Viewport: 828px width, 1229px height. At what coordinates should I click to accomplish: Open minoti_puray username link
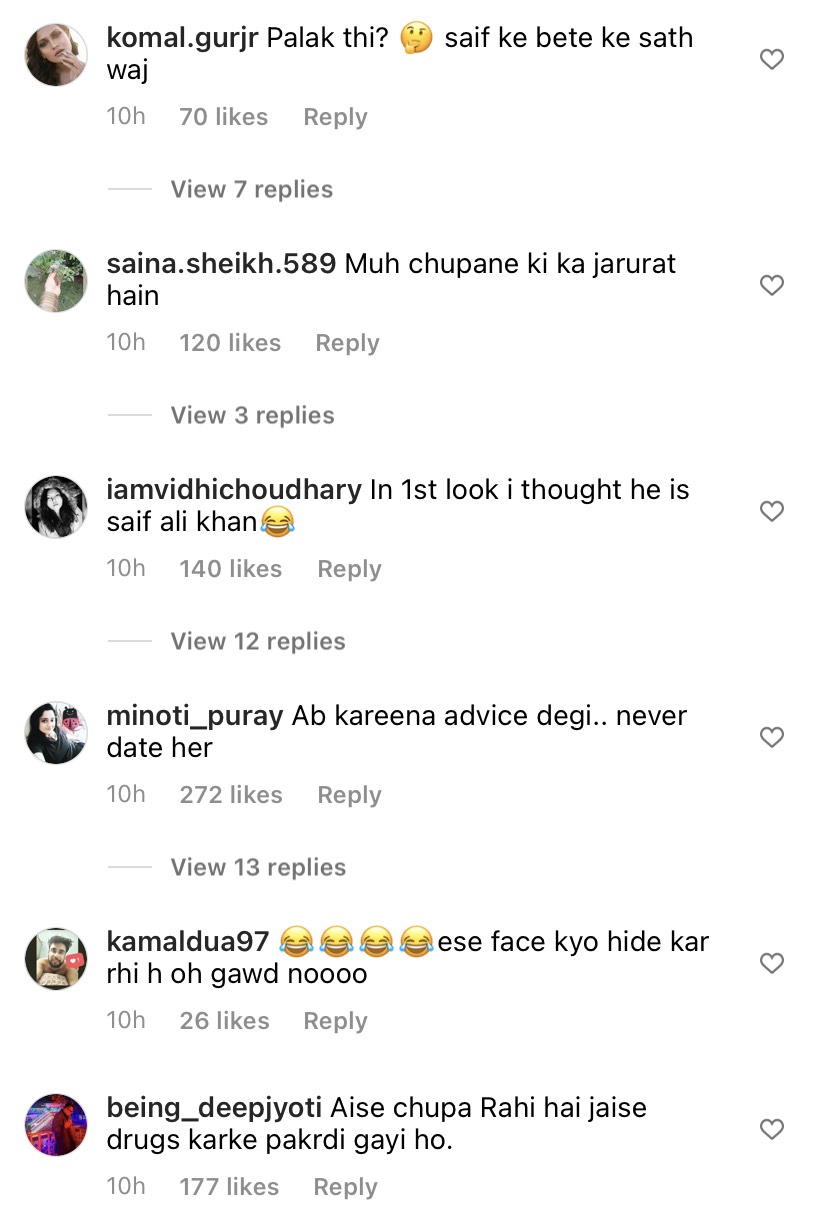[x=194, y=716]
